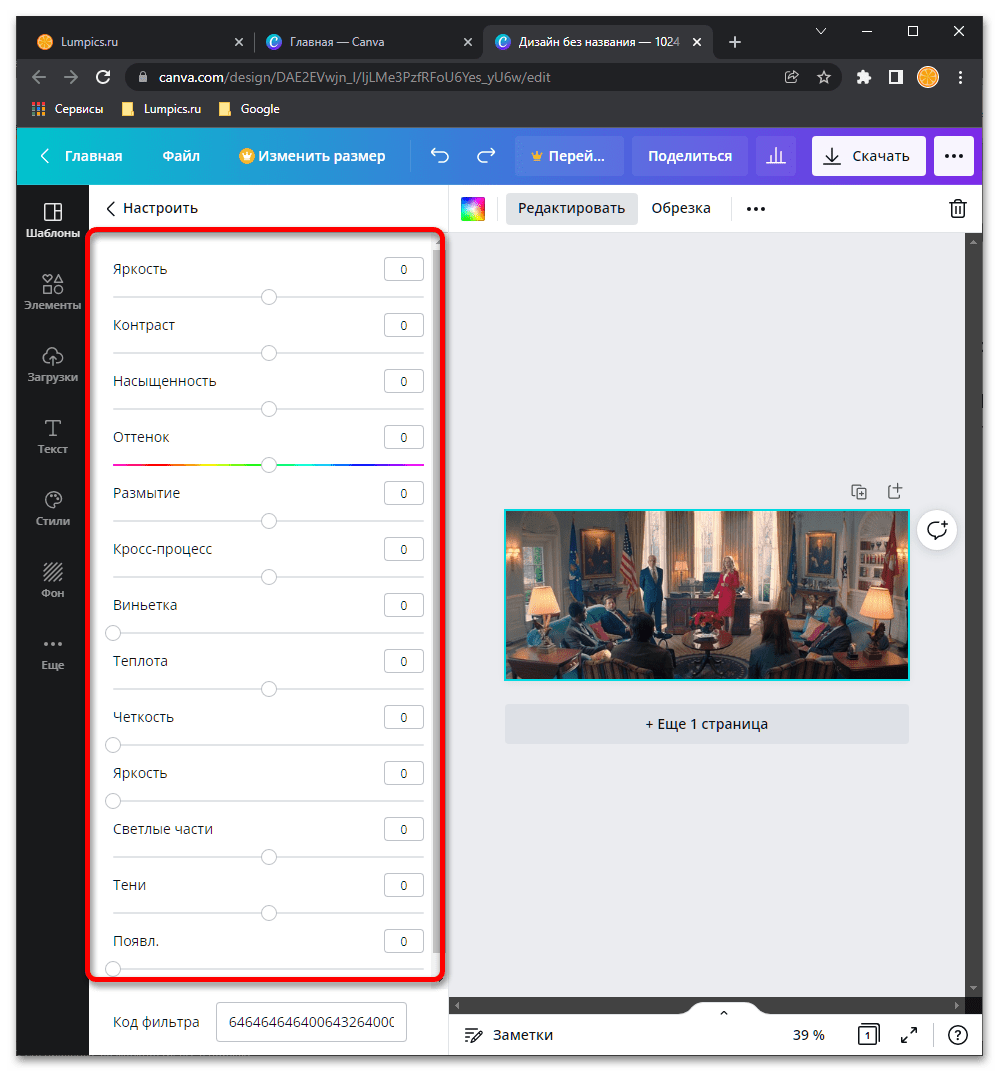Image resolution: width=999 pixels, height=1072 pixels.
Task: Open the Шаблоны templates sidebar icon
Action: tap(53, 220)
